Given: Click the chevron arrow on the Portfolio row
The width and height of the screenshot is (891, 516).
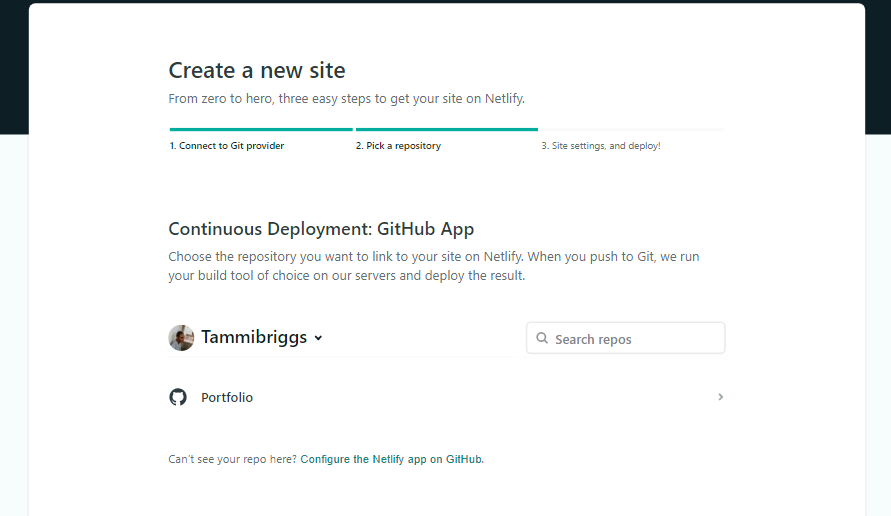Looking at the screenshot, I should coord(720,397).
